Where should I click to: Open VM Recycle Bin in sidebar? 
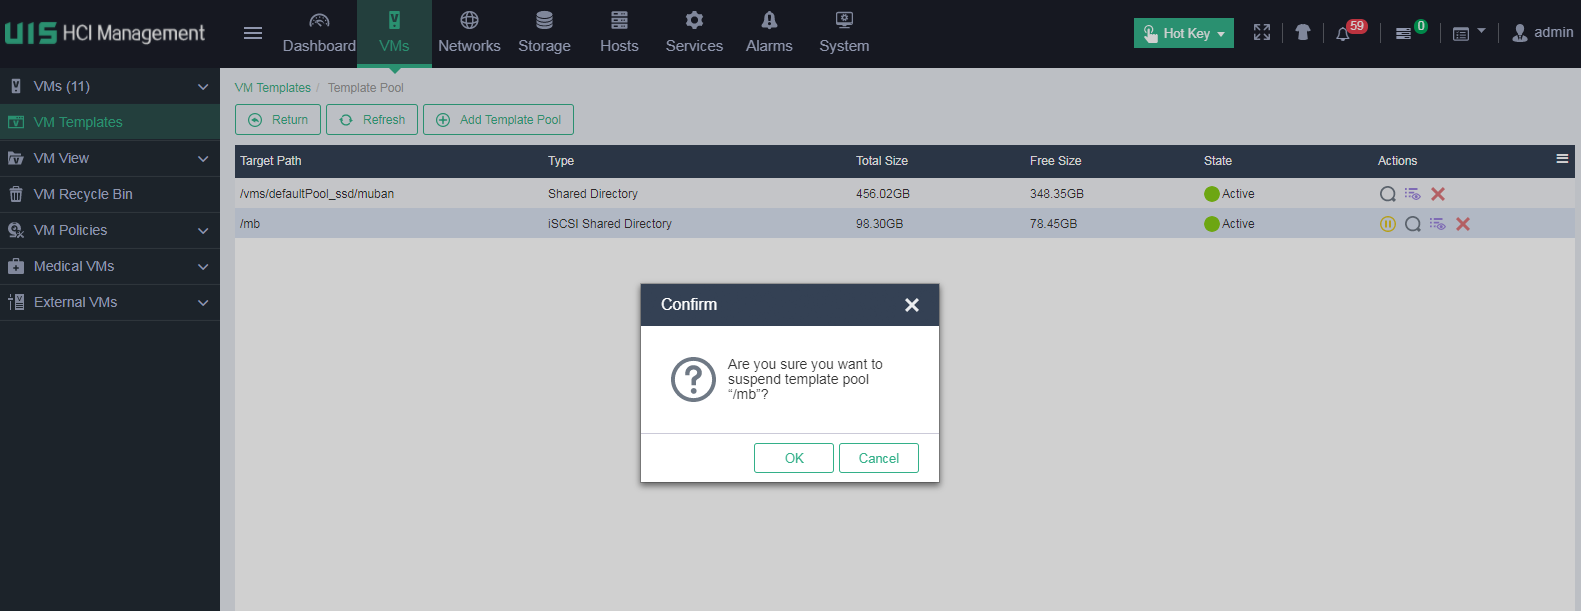click(x=110, y=194)
